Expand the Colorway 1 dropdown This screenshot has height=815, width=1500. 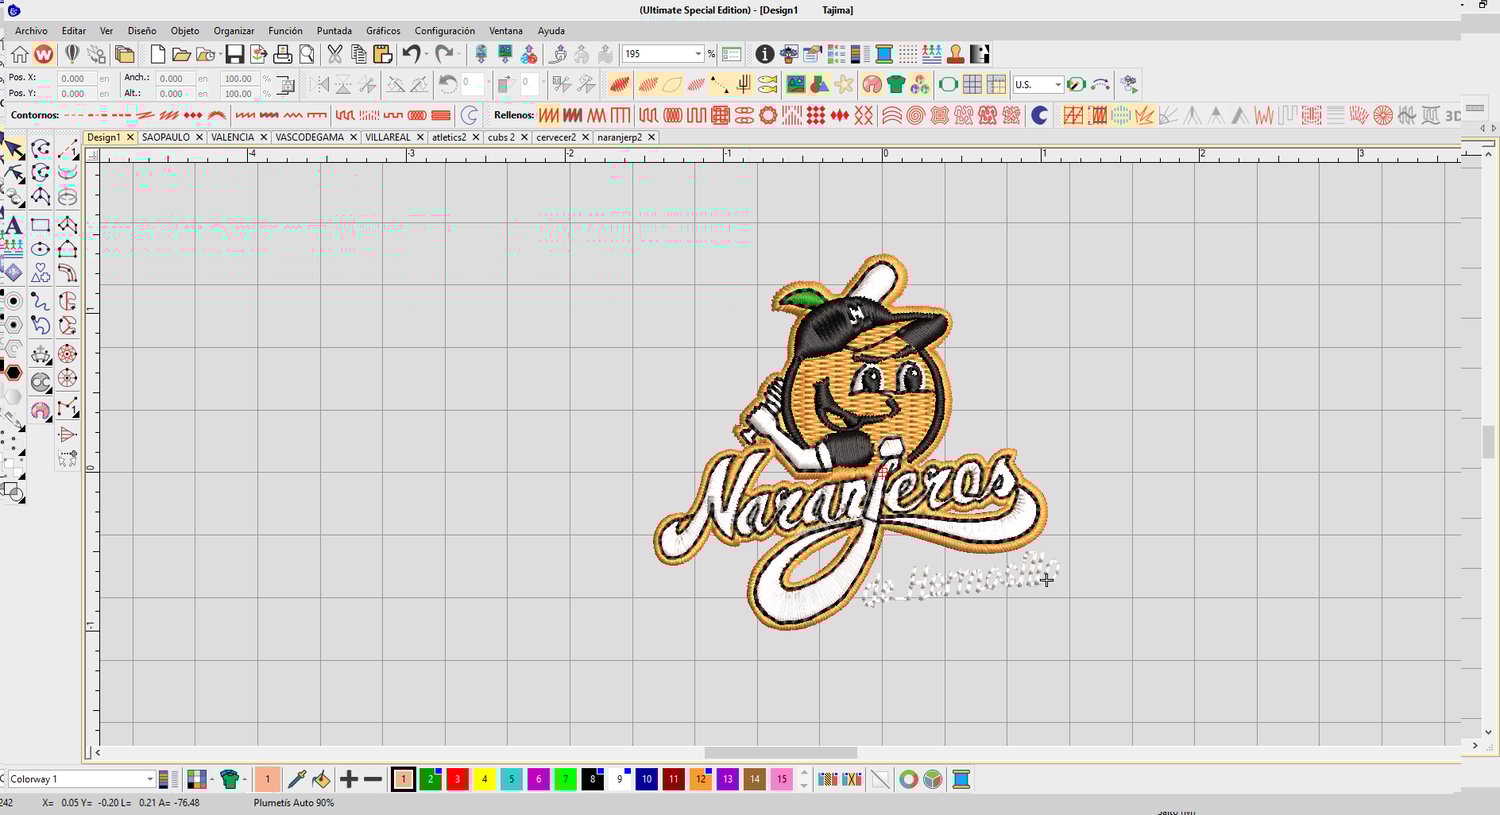click(150, 779)
